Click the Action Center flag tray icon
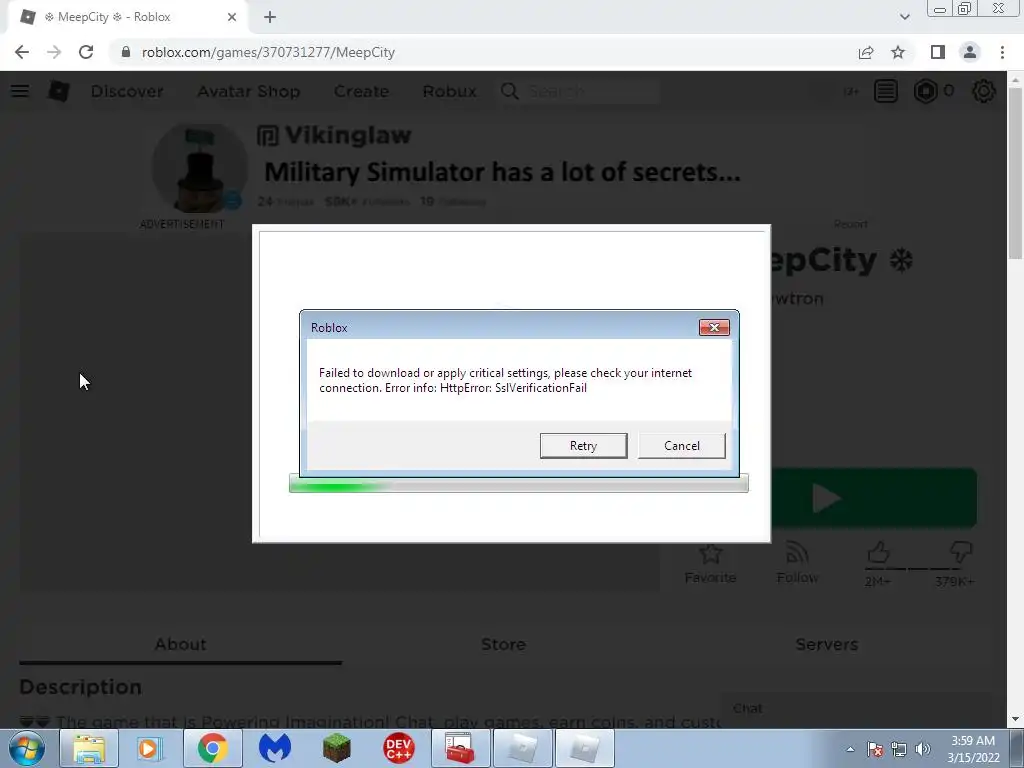This screenshot has height=768, width=1024. pos(875,749)
